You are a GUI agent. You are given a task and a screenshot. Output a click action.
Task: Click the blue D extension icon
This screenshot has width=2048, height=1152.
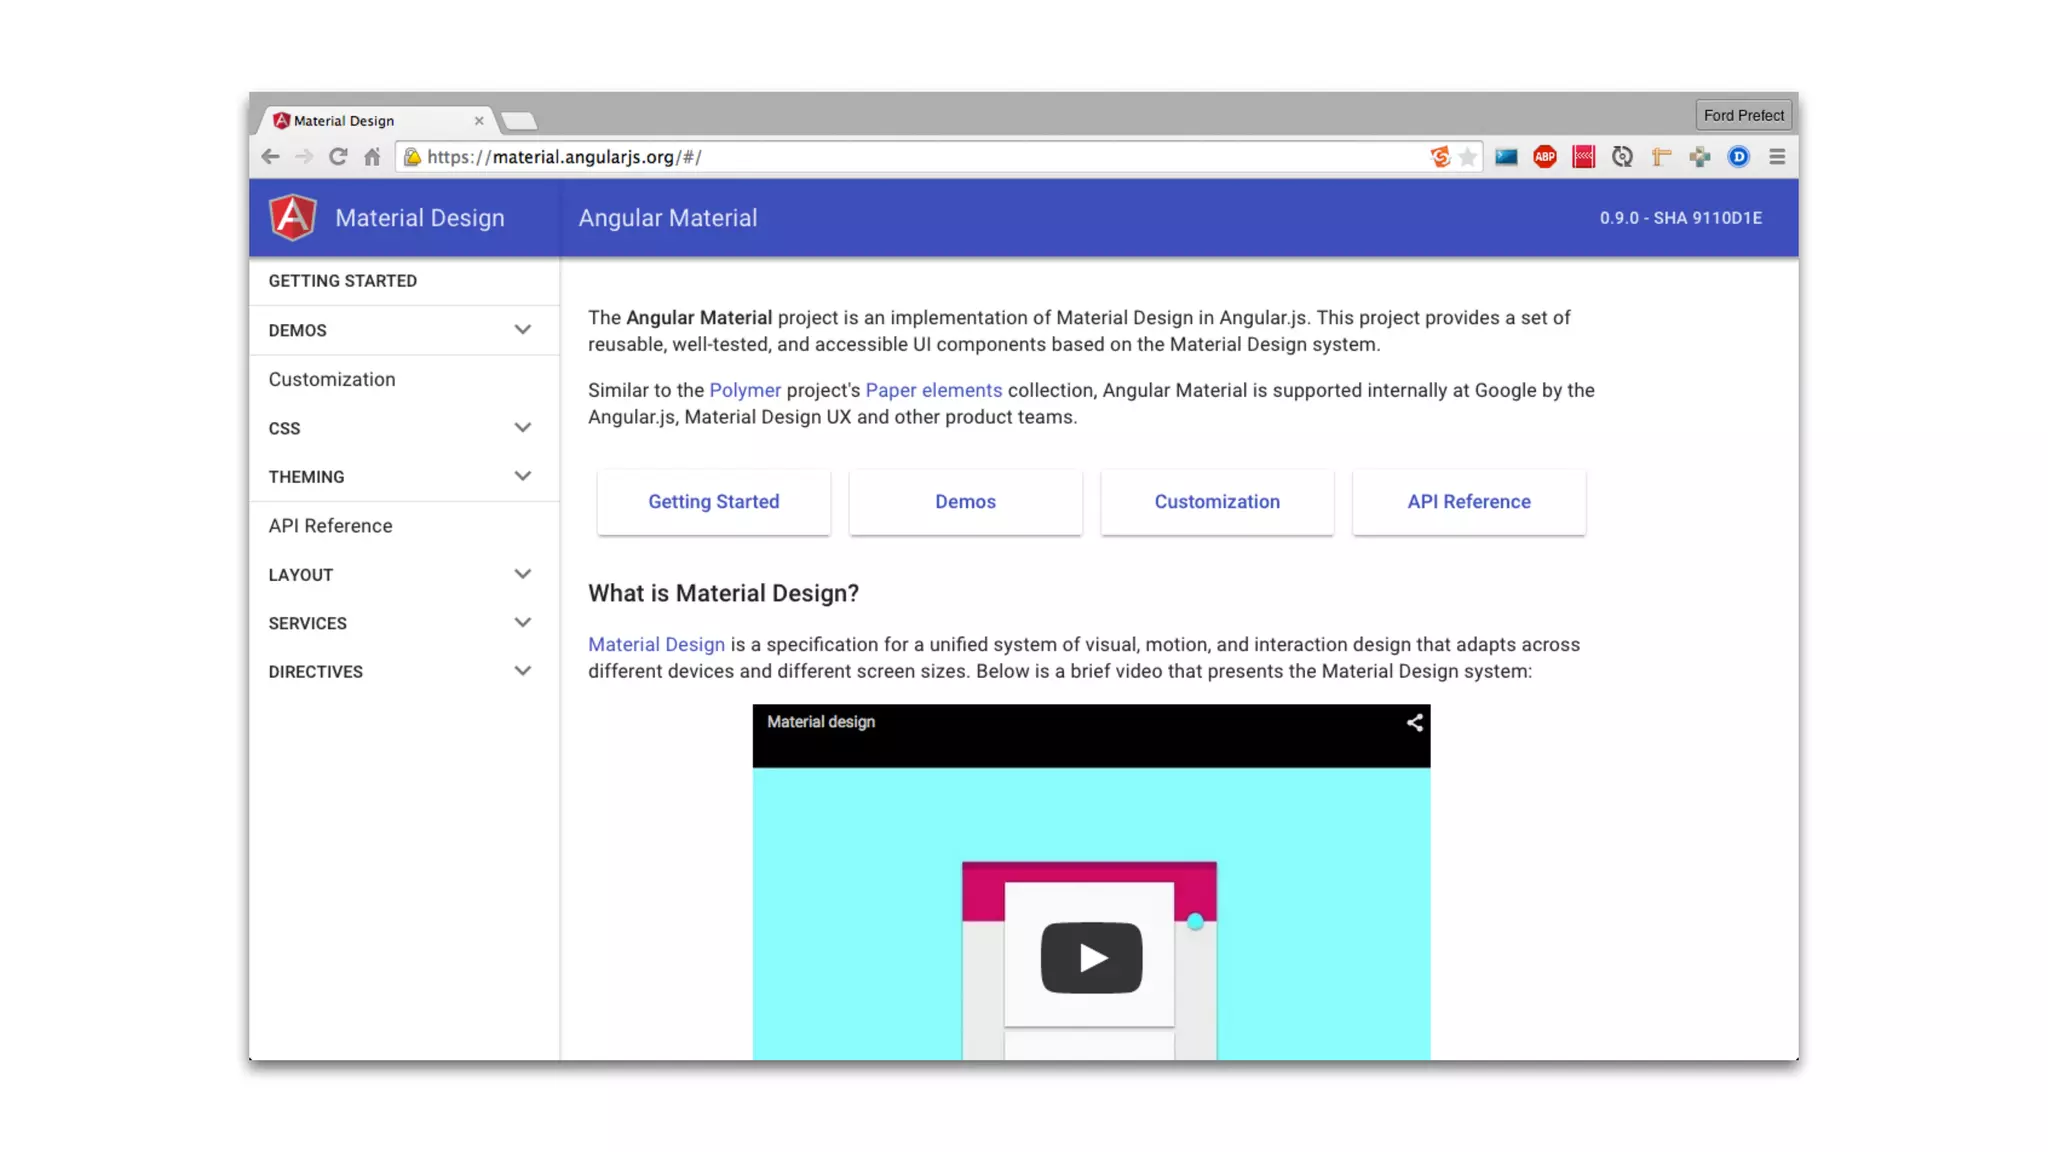[1738, 157]
